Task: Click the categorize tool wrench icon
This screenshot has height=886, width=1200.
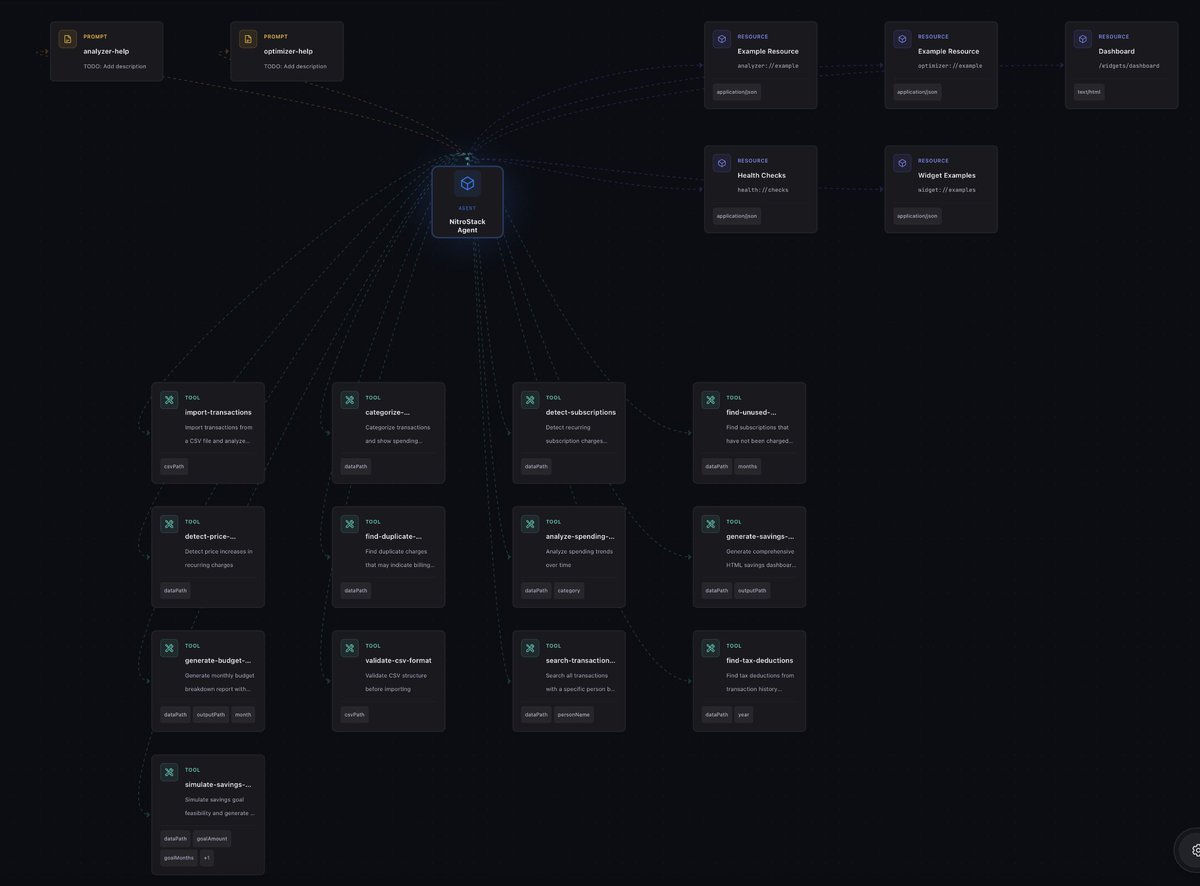Action: 349,400
